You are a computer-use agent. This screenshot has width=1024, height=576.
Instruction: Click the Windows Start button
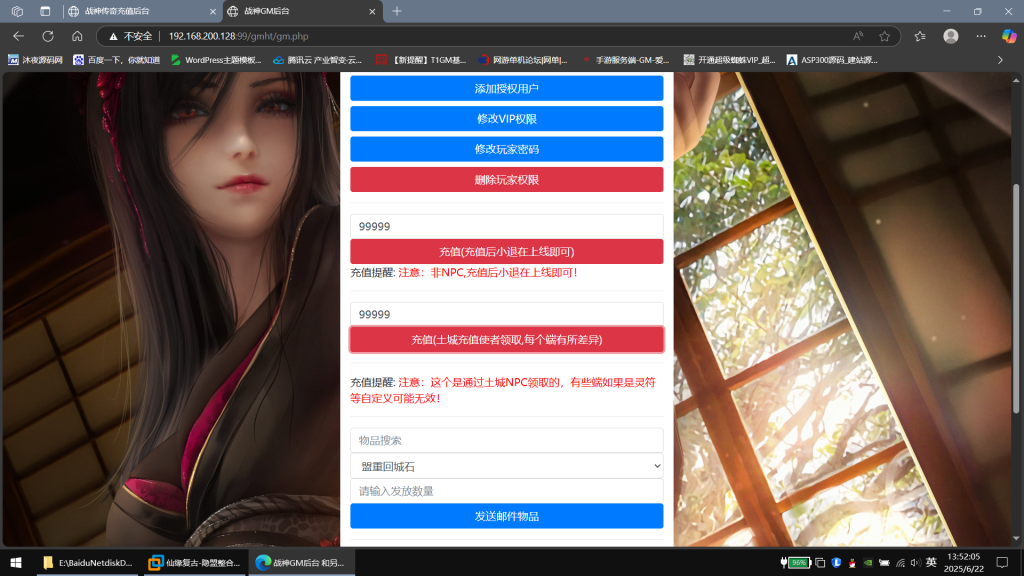[x=15, y=563]
